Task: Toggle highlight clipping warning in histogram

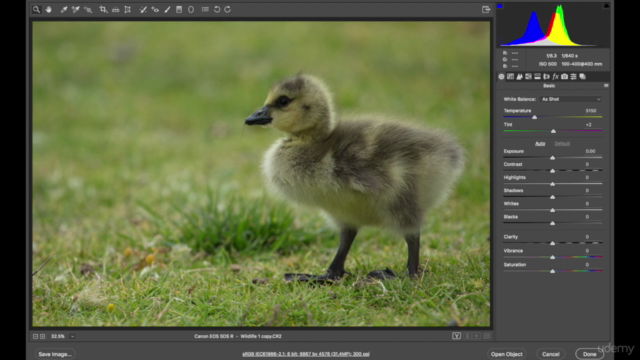Action: pyautogui.click(x=606, y=6)
